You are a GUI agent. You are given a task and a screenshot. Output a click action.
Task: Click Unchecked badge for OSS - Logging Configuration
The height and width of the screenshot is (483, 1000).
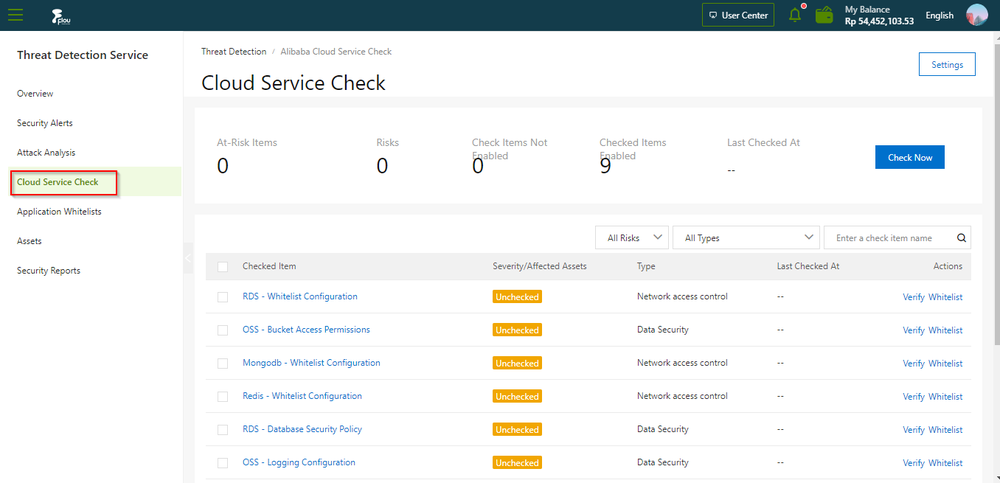[x=517, y=463]
